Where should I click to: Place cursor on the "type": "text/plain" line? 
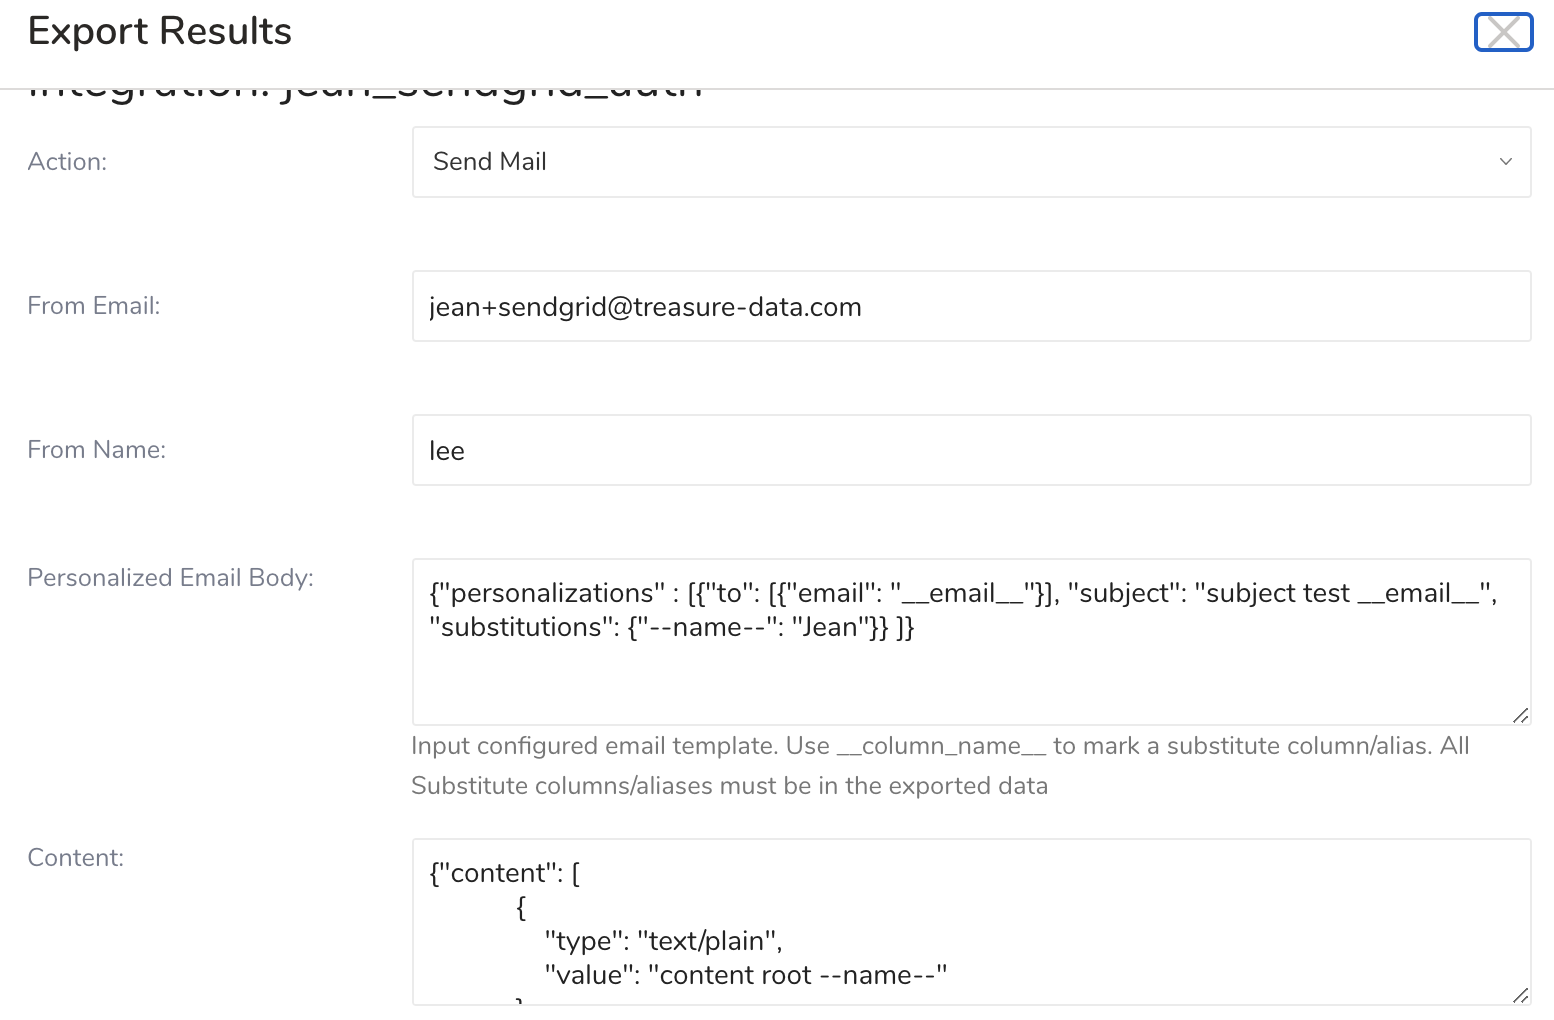coord(663,941)
